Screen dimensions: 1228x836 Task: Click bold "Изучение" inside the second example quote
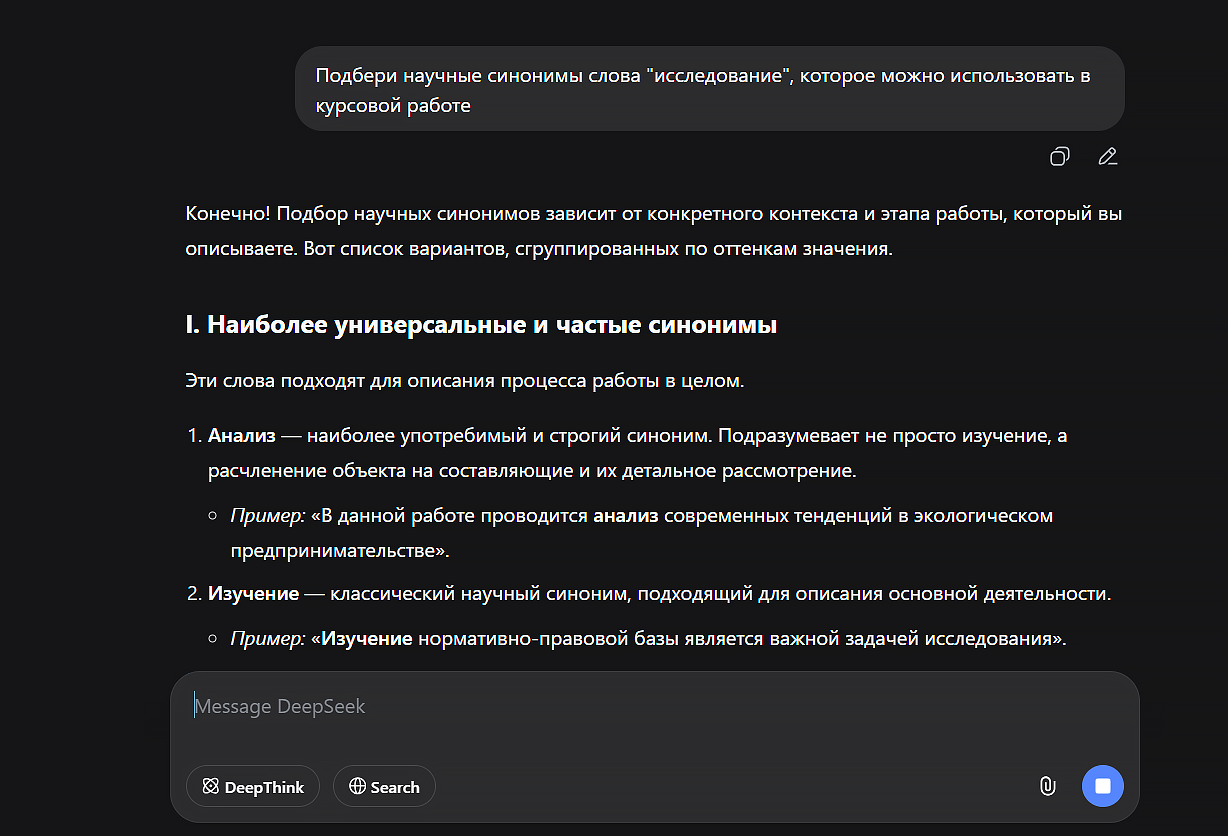pyautogui.click(x=367, y=638)
